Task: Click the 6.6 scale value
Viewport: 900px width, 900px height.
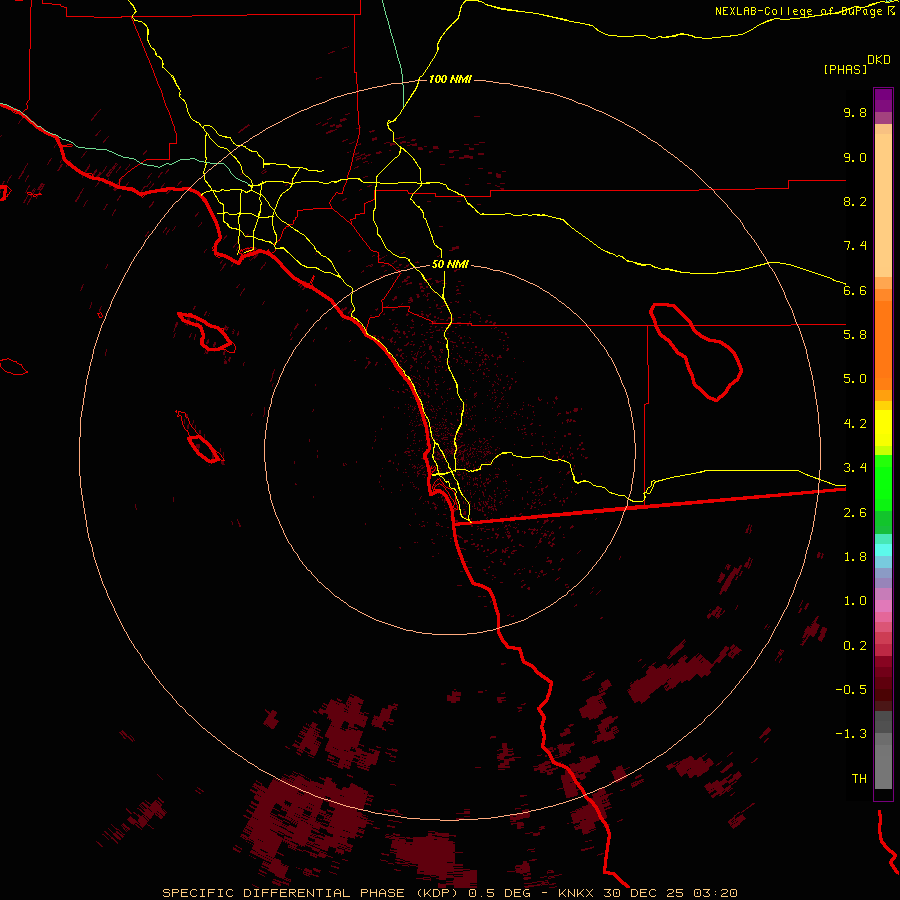Action: coord(855,290)
